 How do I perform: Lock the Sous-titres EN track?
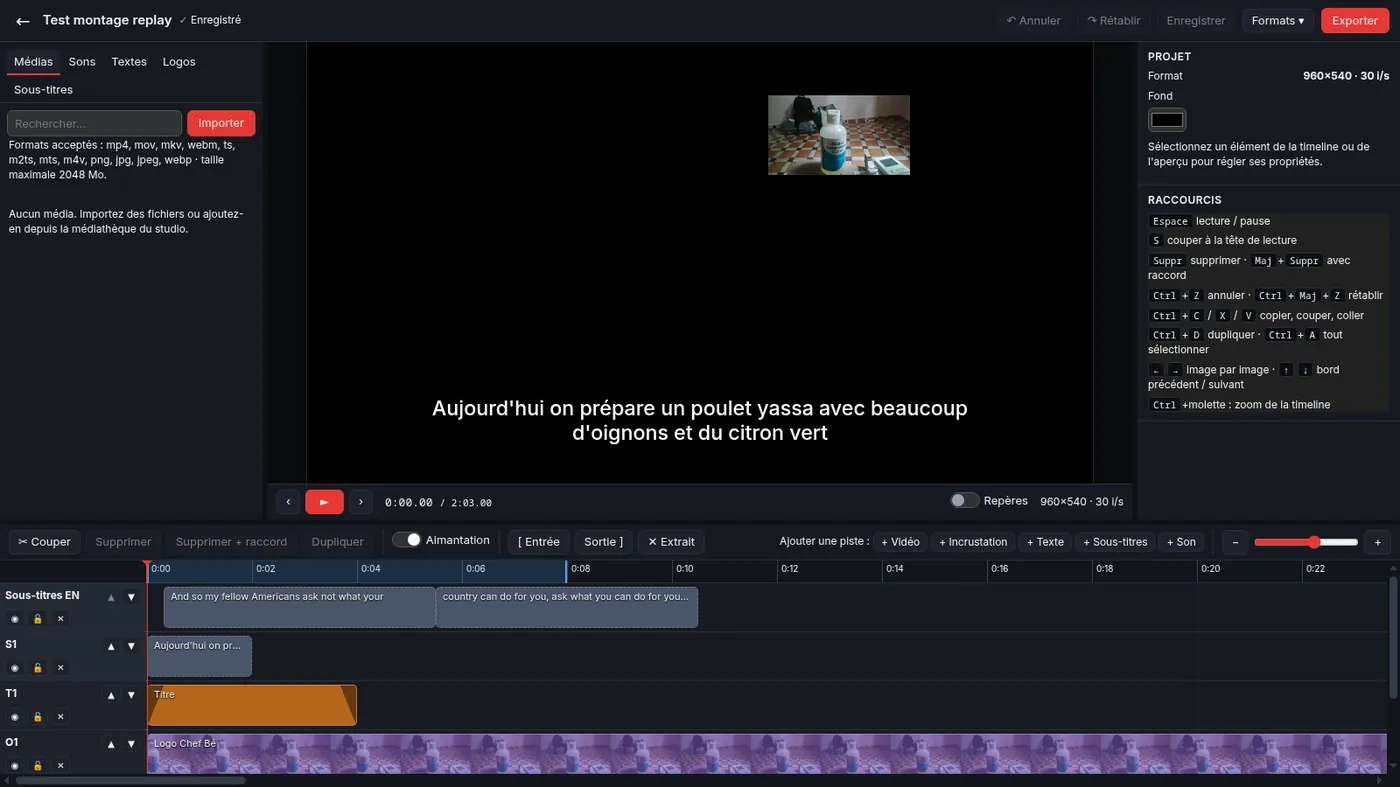coord(37,619)
